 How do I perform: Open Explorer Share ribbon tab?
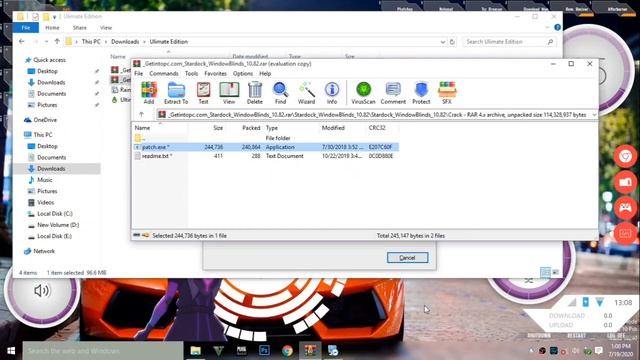point(80,28)
